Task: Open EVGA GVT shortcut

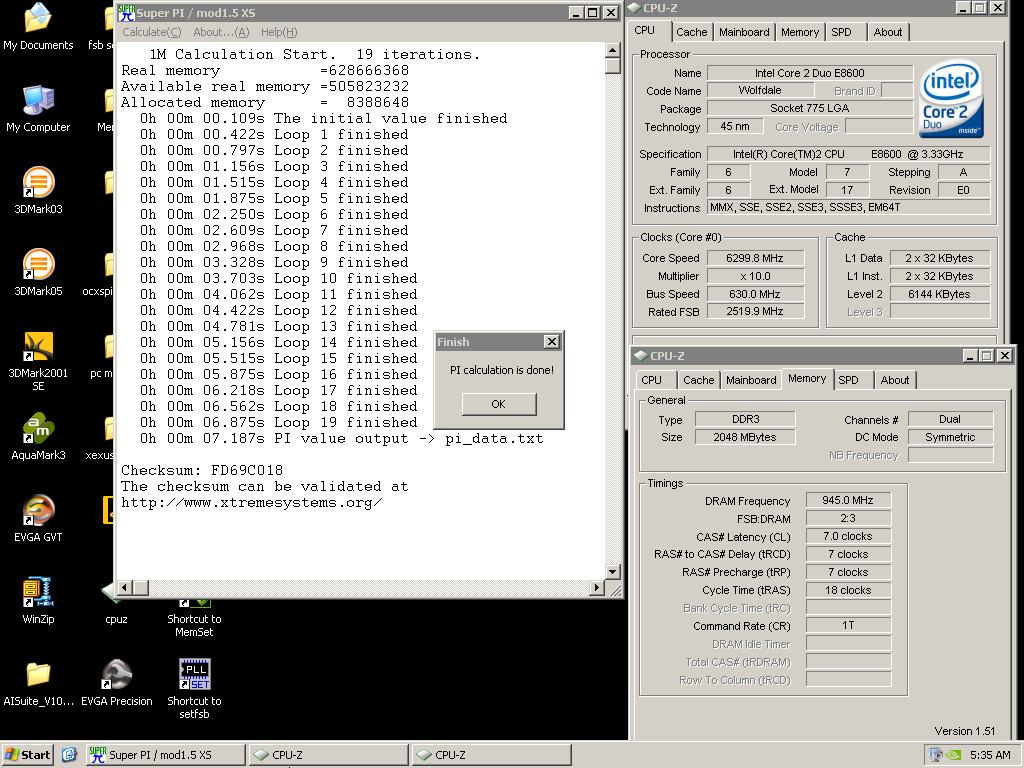Action: click(x=38, y=519)
